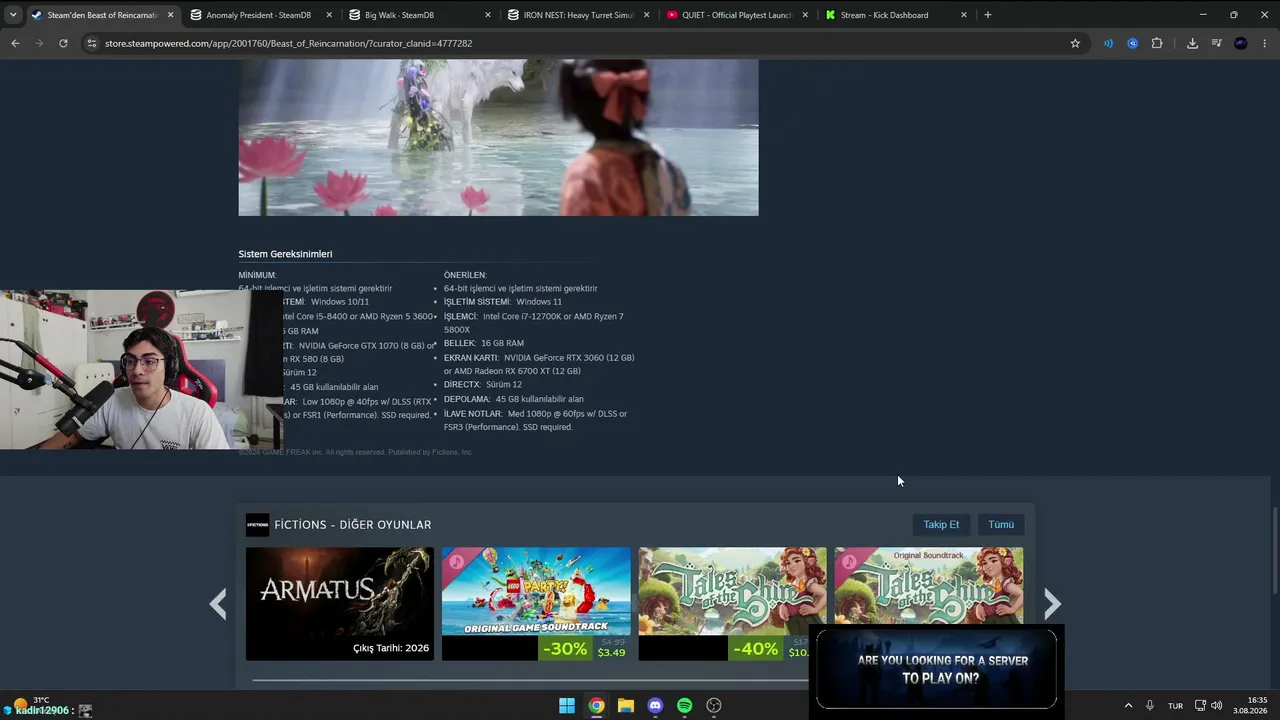
Task: Open the Chrome three-dot menu
Action: click(1265, 43)
